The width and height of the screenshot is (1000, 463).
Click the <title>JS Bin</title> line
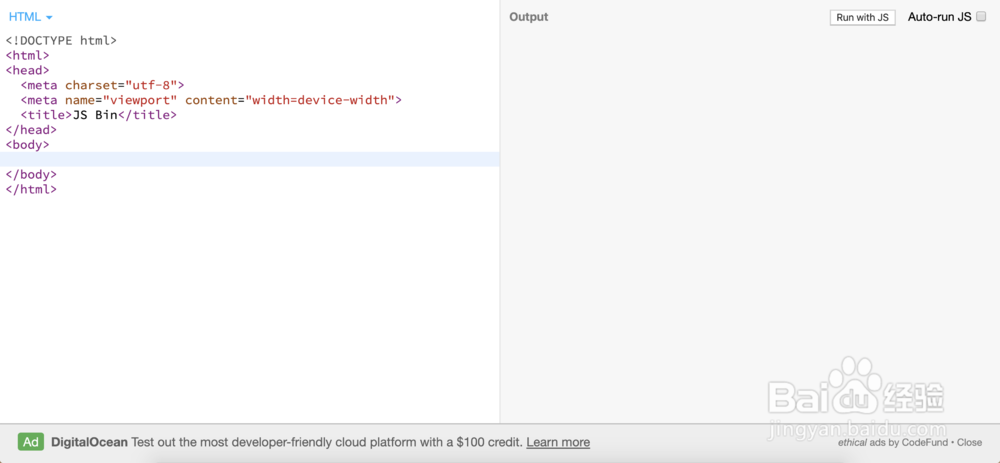click(98, 115)
